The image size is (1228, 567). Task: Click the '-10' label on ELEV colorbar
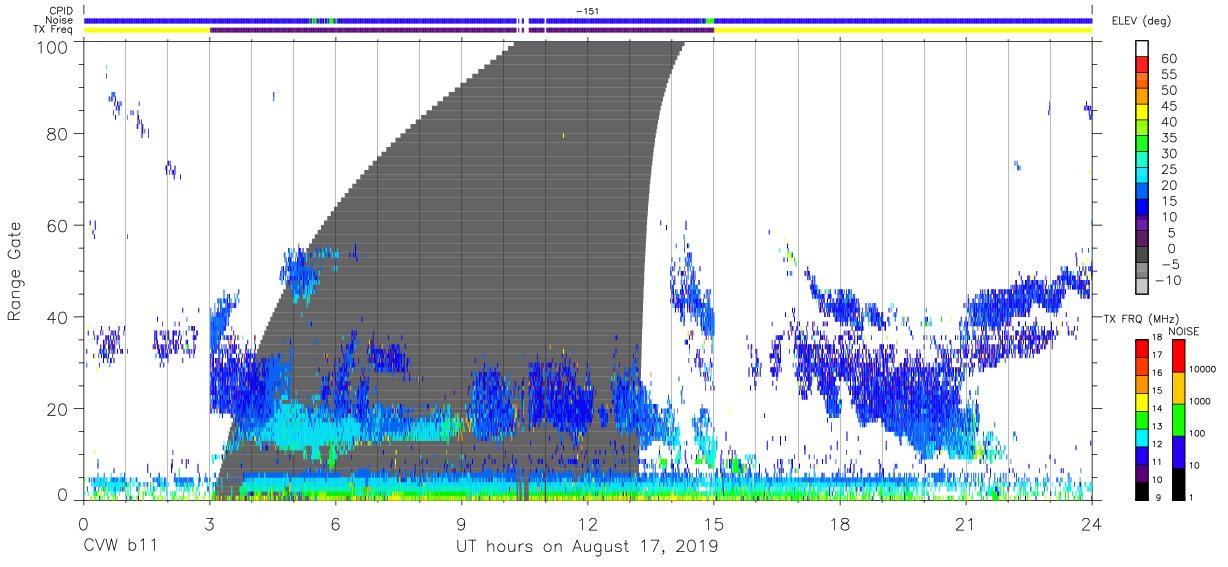pyautogui.click(x=1169, y=281)
